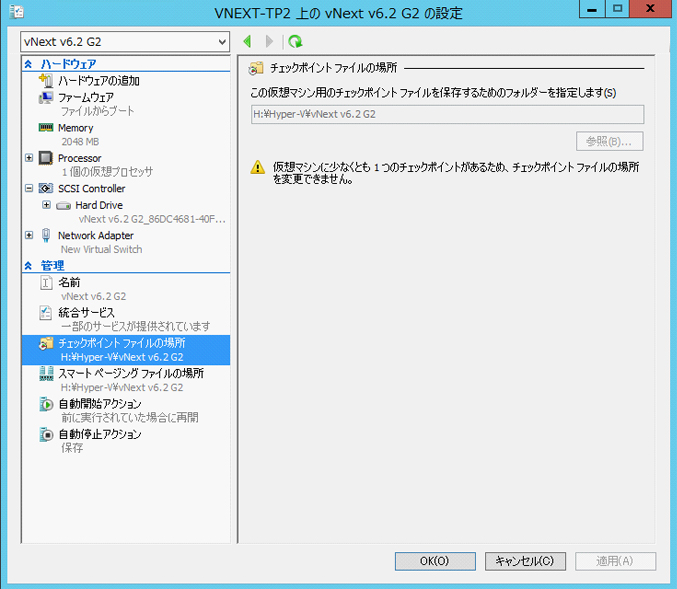This screenshot has height=589, width=677.
Task: Click the ファイルからブート text
Action: (x=97, y=111)
